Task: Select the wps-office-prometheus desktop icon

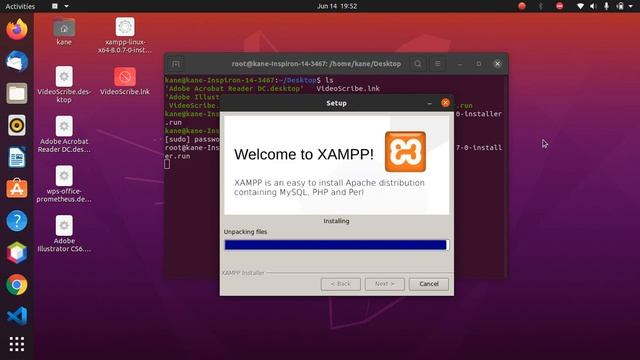Action: pos(64,184)
